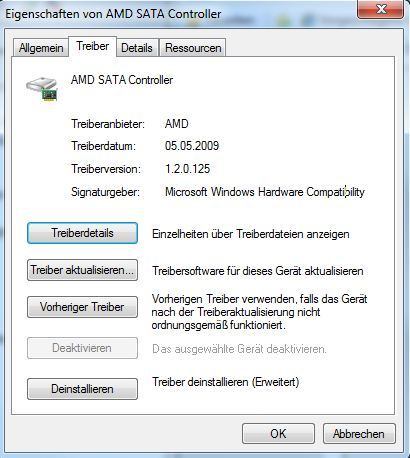Click the Treiber aktualisieren... button
The height and width of the screenshot is (458, 410).
coord(82,270)
